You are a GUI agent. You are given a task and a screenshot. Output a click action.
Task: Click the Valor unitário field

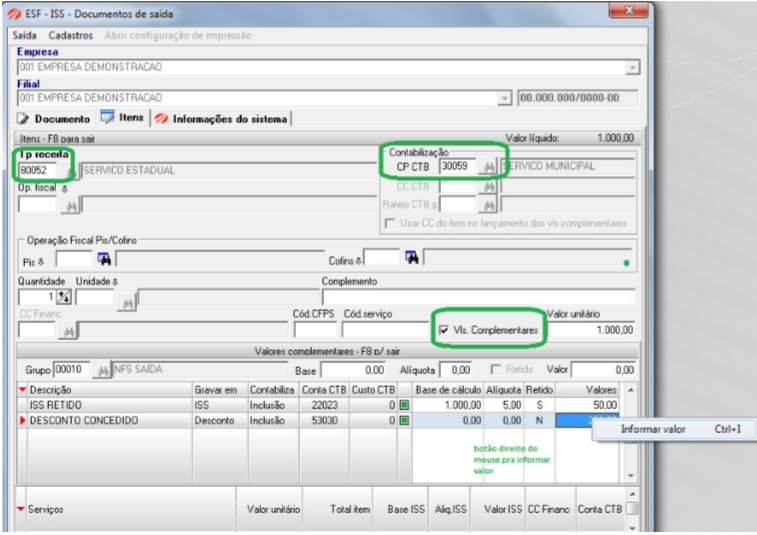click(x=590, y=330)
